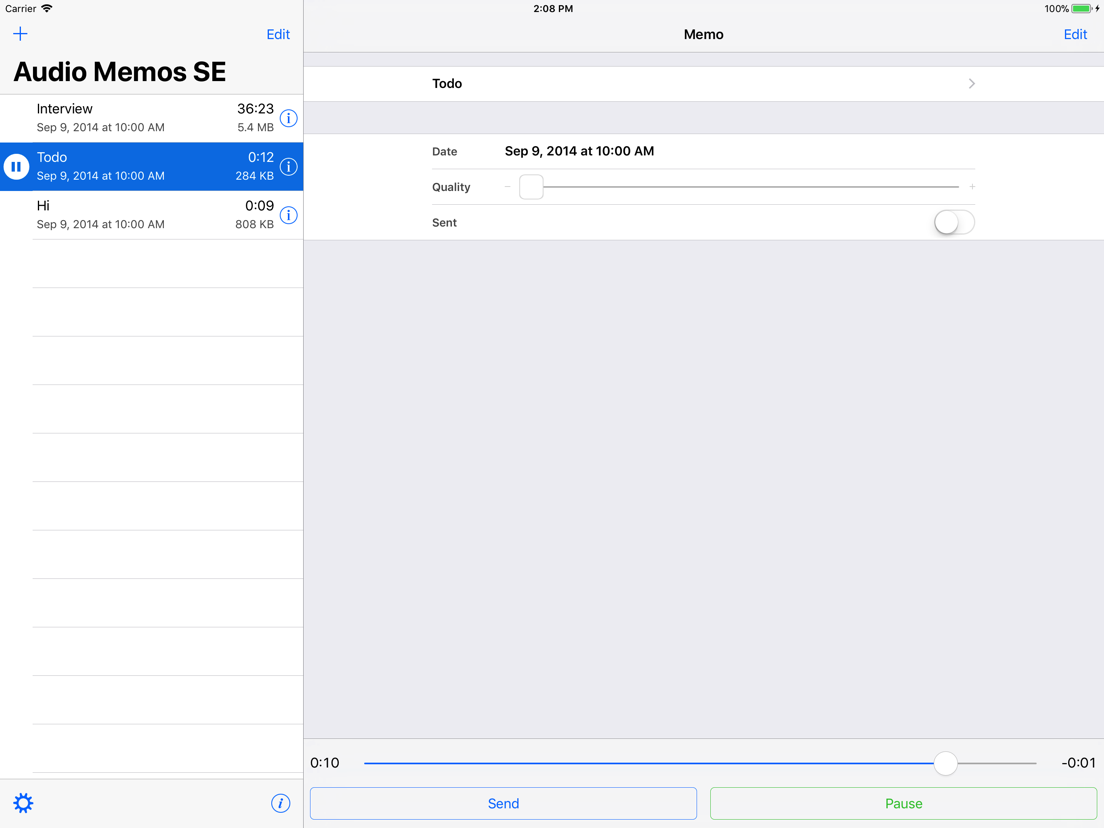Add a new memo with plus icon
The width and height of the screenshot is (1104, 828).
click(x=20, y=34)
